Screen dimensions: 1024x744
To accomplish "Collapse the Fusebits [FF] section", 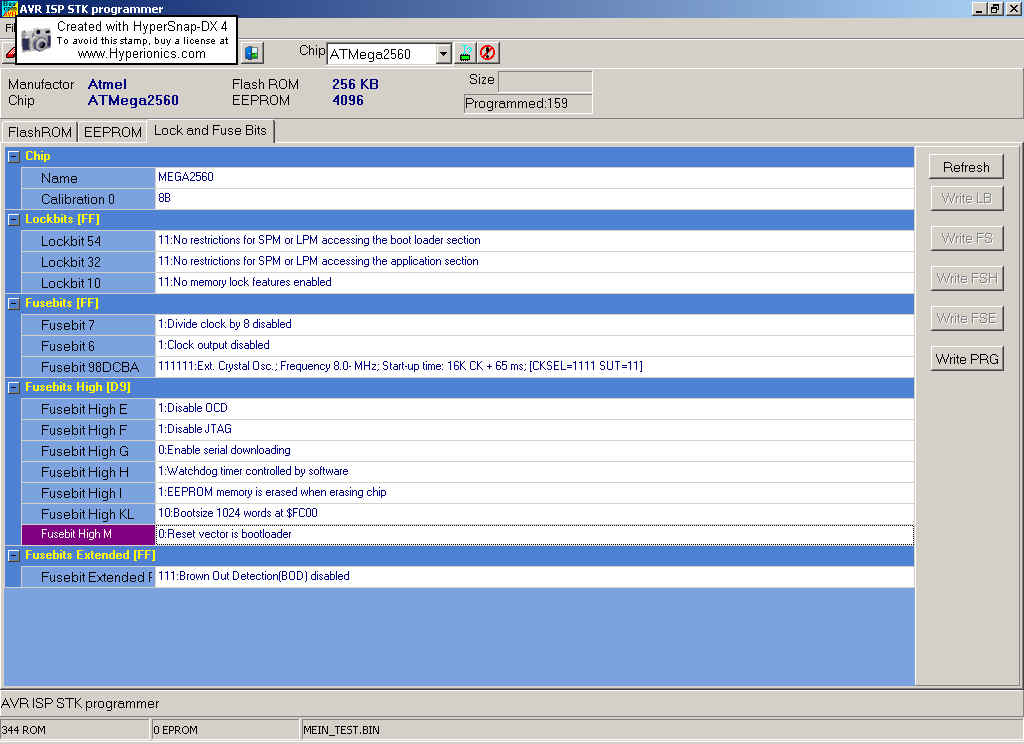I will pyautogui.click(x=13, y=304).
